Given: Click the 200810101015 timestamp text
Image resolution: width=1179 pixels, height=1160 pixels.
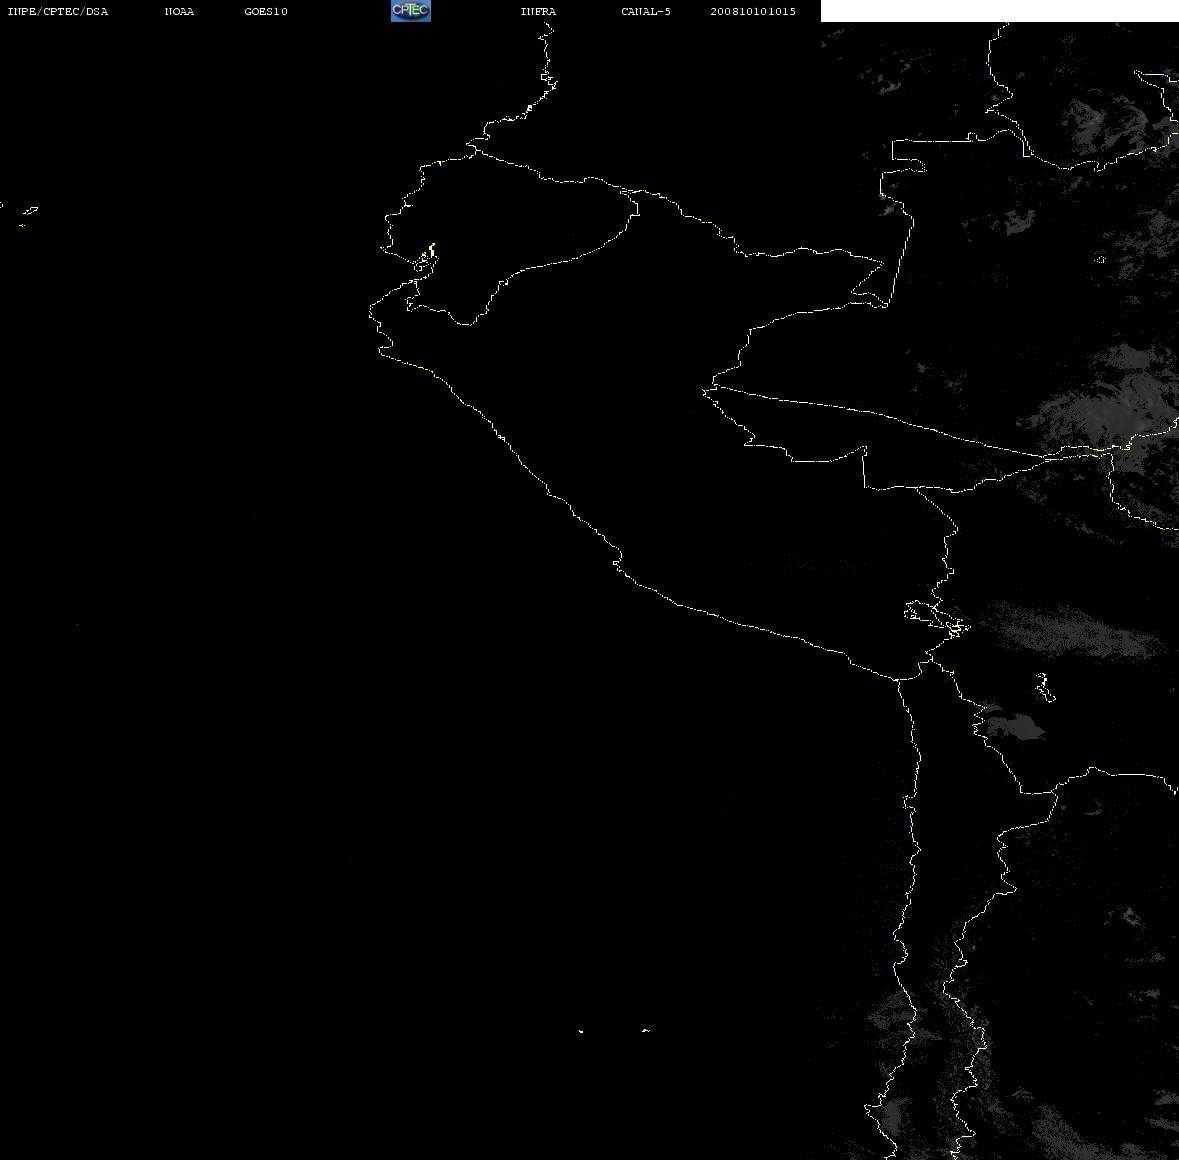Looking at the screenshot, I should pos(753,11).
